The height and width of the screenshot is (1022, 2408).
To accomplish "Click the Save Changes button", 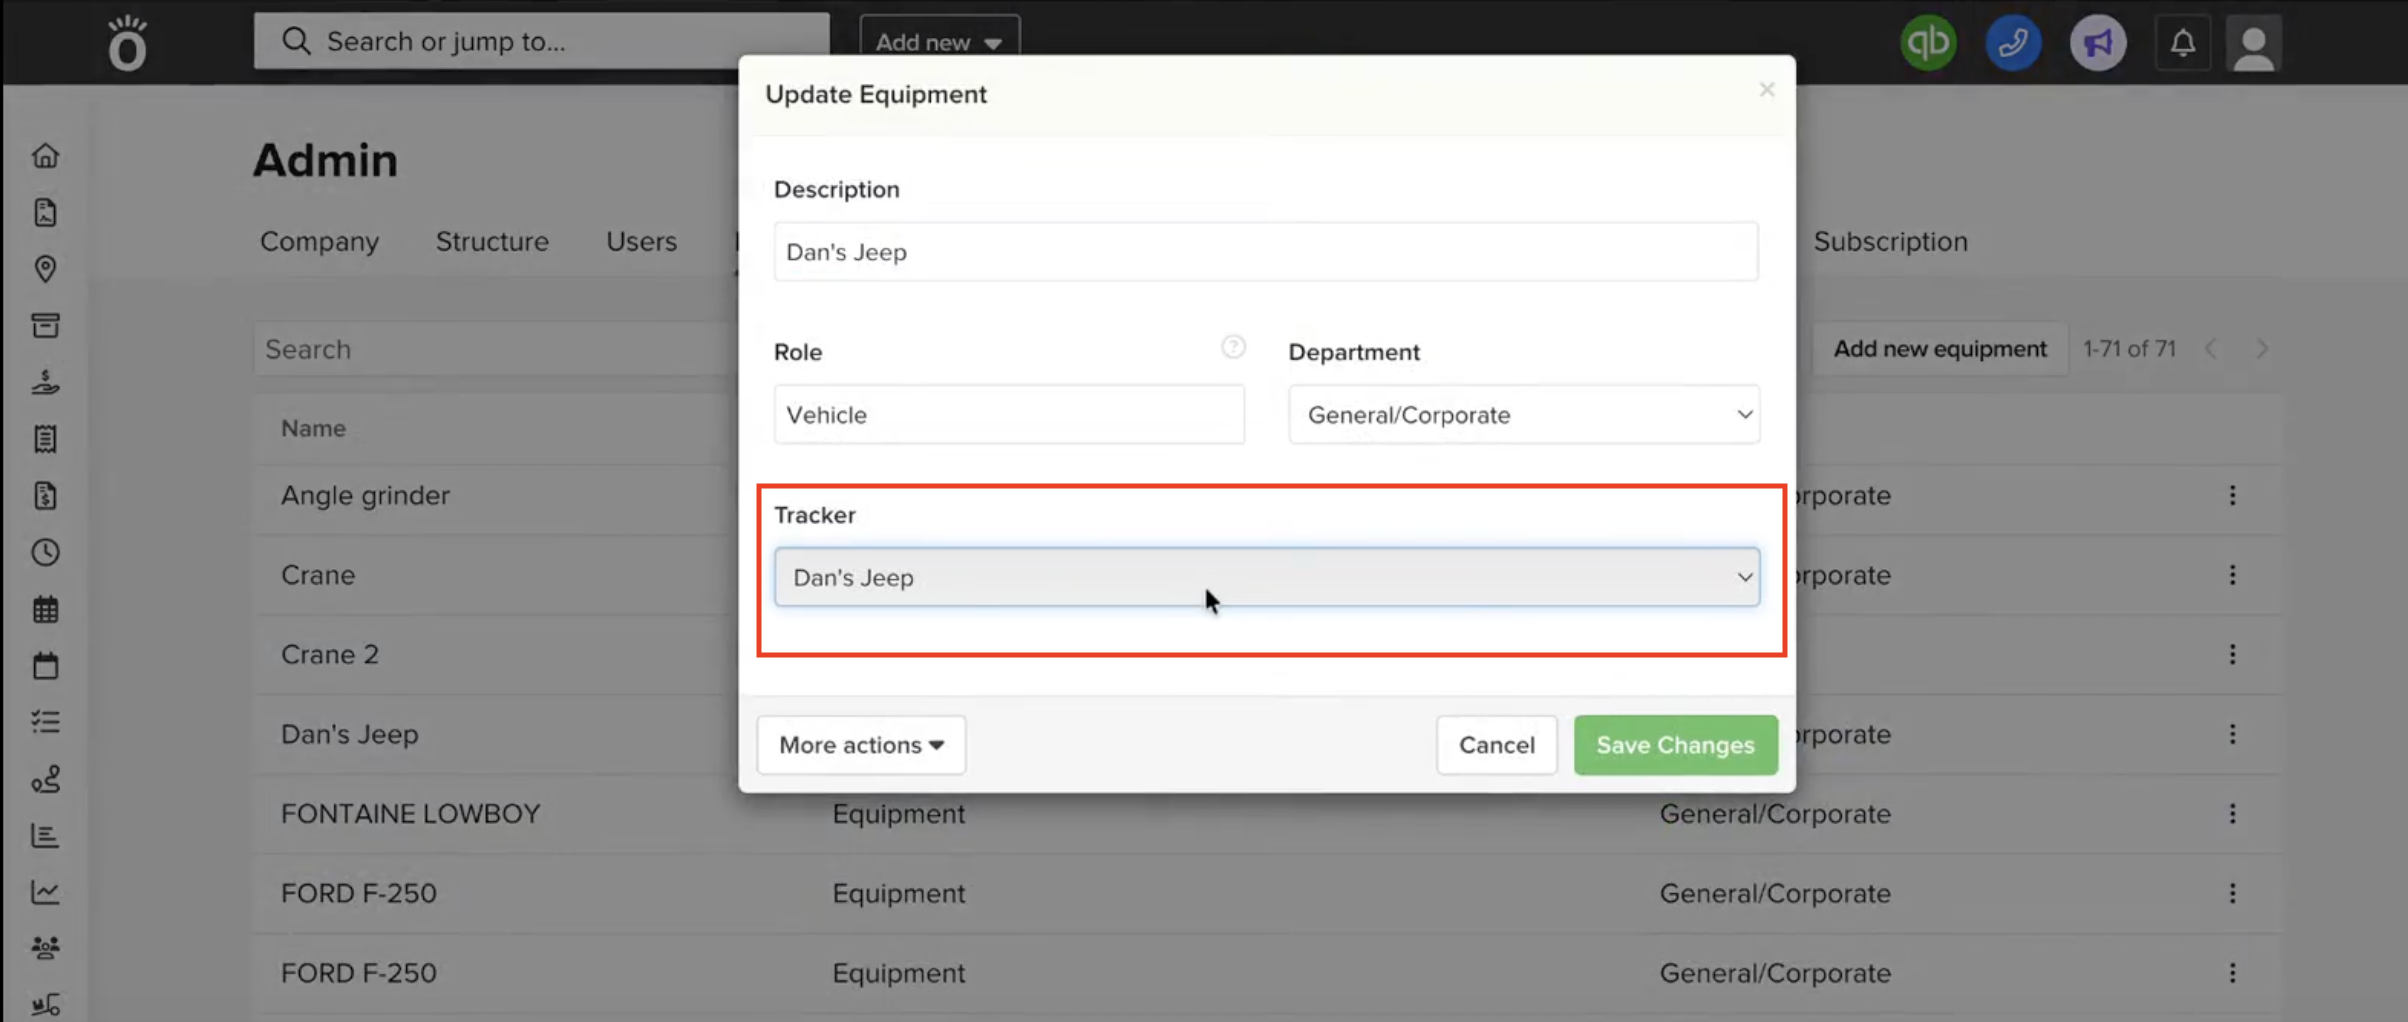I will pyautogui.click(x=1675, y=745).
